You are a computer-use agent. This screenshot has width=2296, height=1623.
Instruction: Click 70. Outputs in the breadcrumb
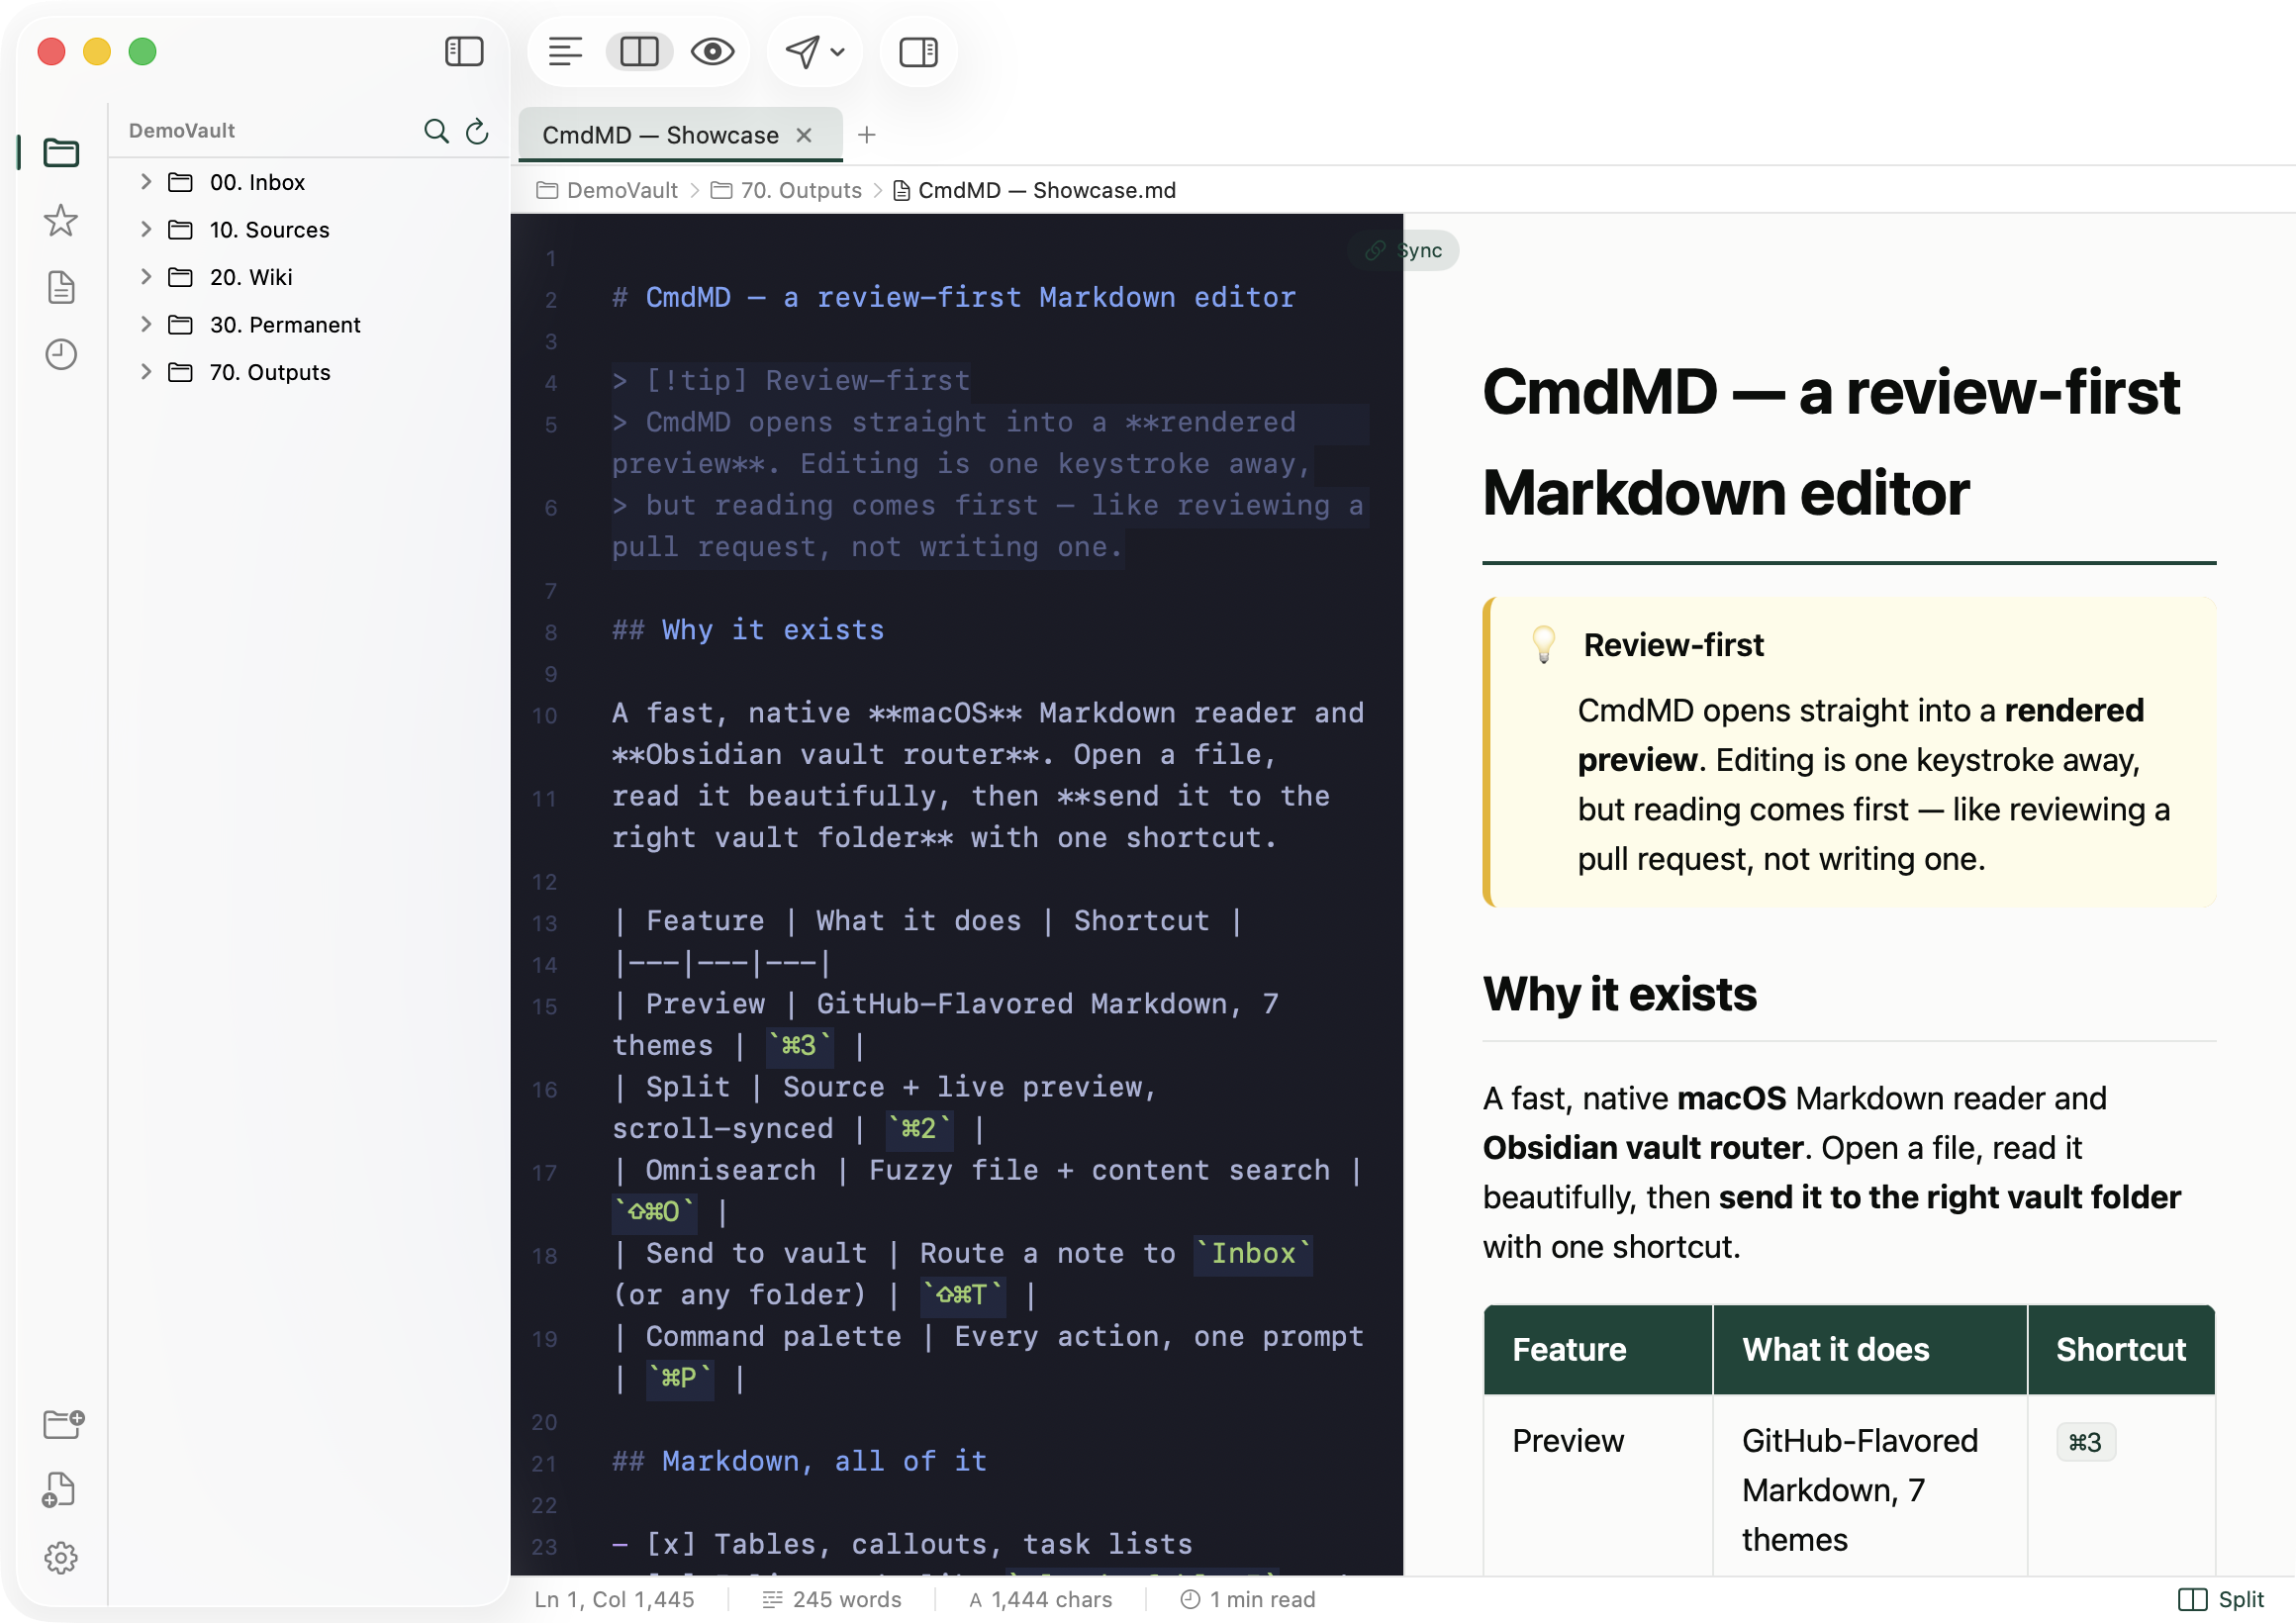[786, 190]
